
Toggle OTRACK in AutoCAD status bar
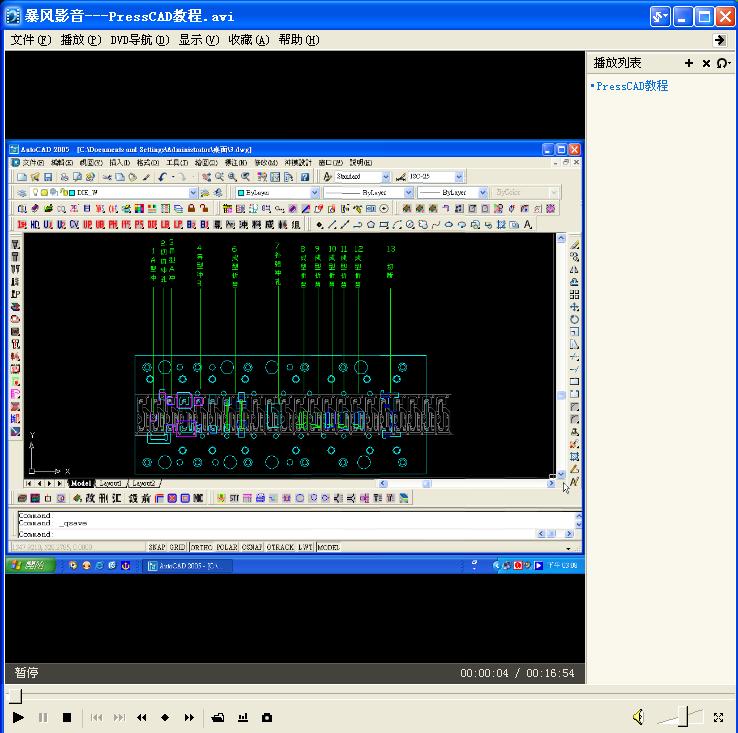281,548
